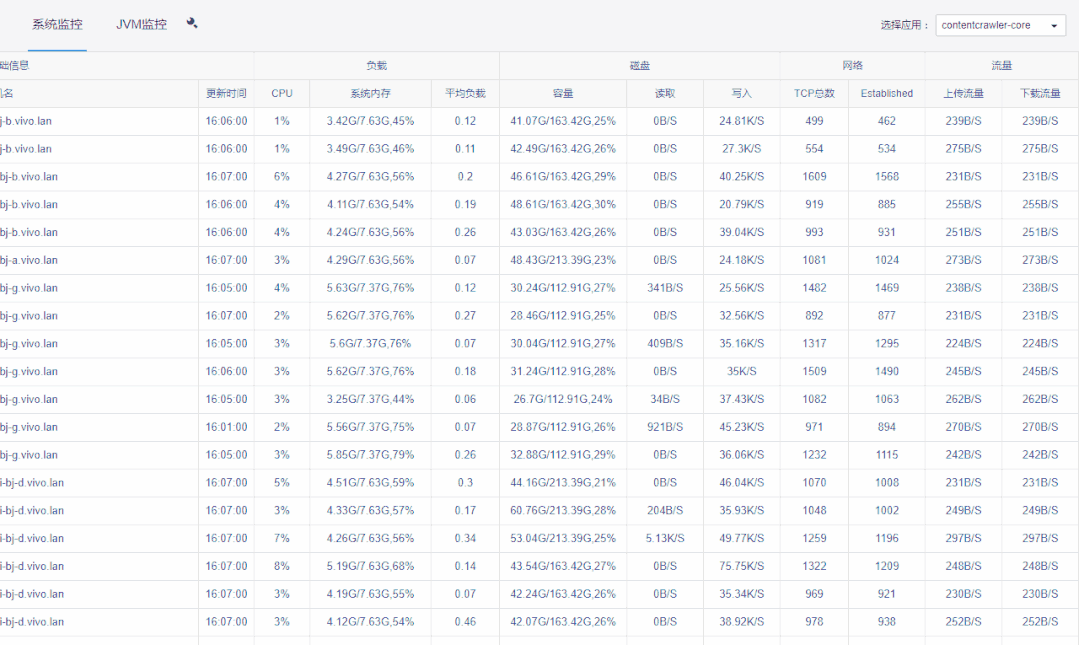Switch to the JVM监控 tab
The height and width of the screenshot is (645, 1079).
[x=141, y=24]
